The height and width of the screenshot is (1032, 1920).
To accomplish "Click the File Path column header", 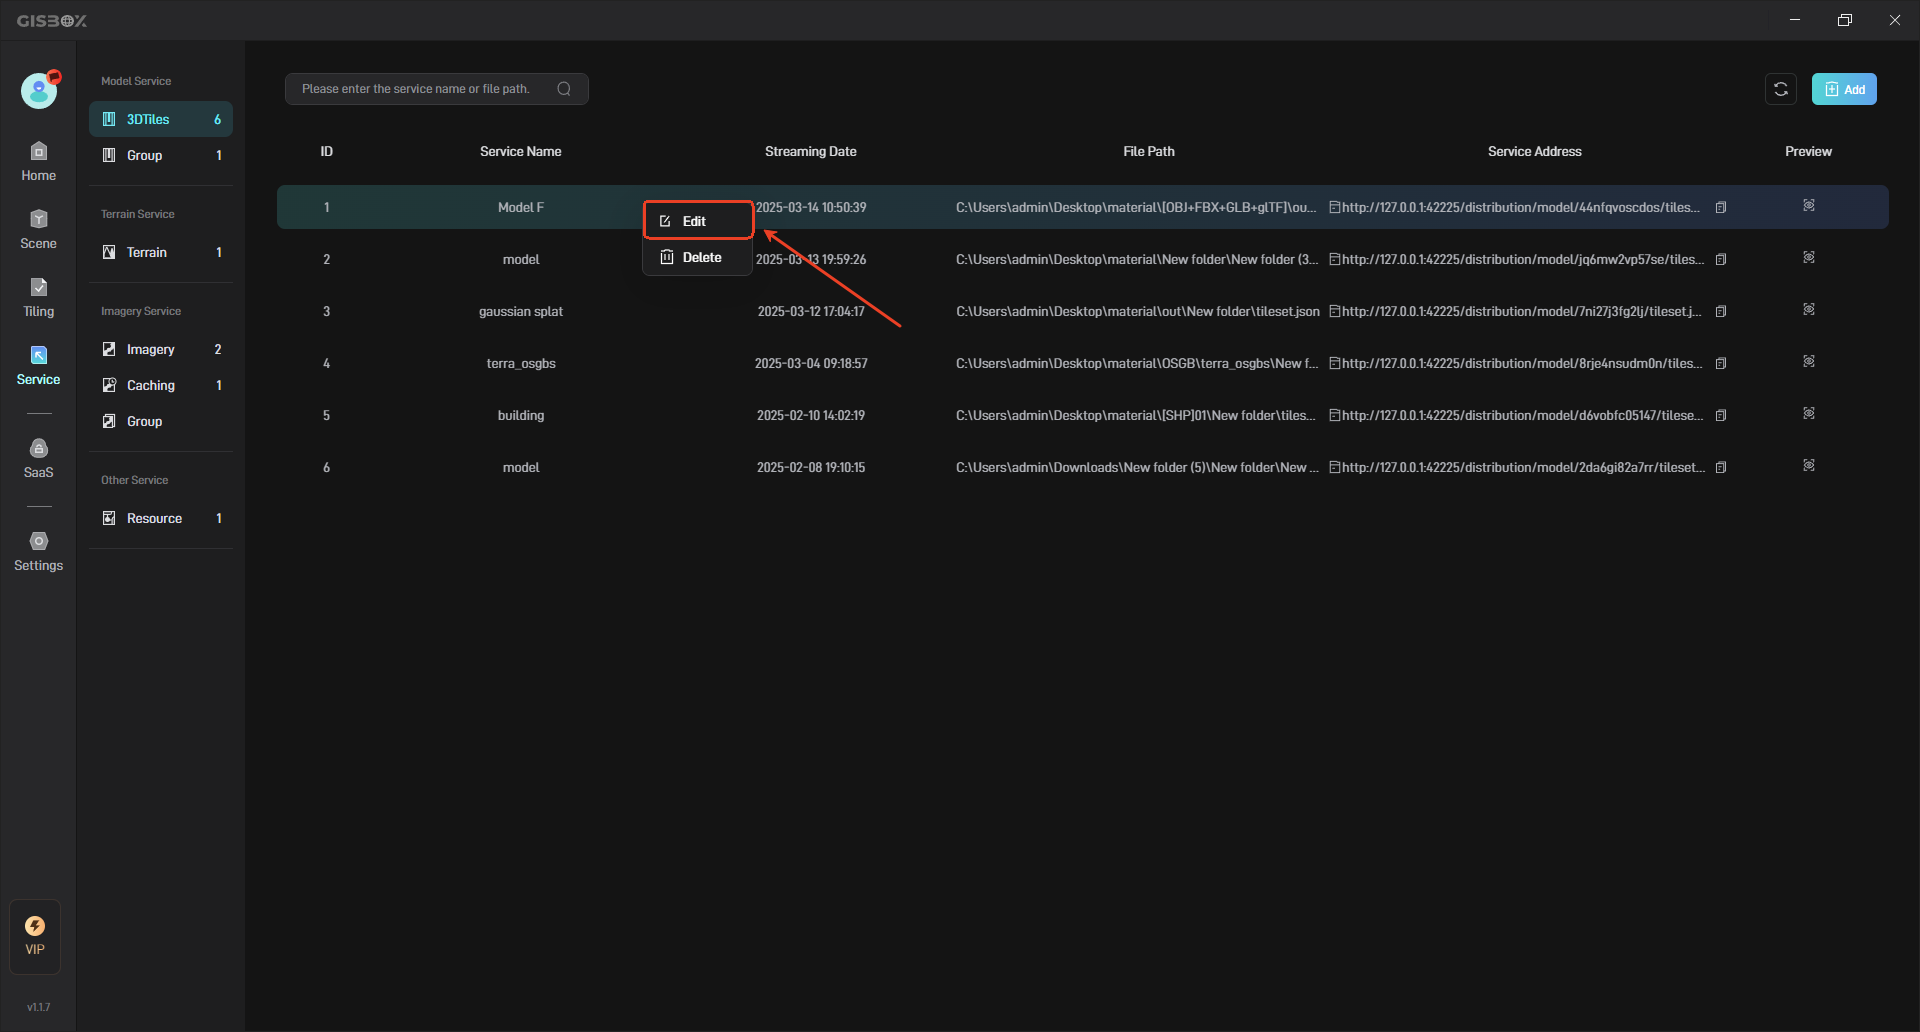I will (1149, 151).
